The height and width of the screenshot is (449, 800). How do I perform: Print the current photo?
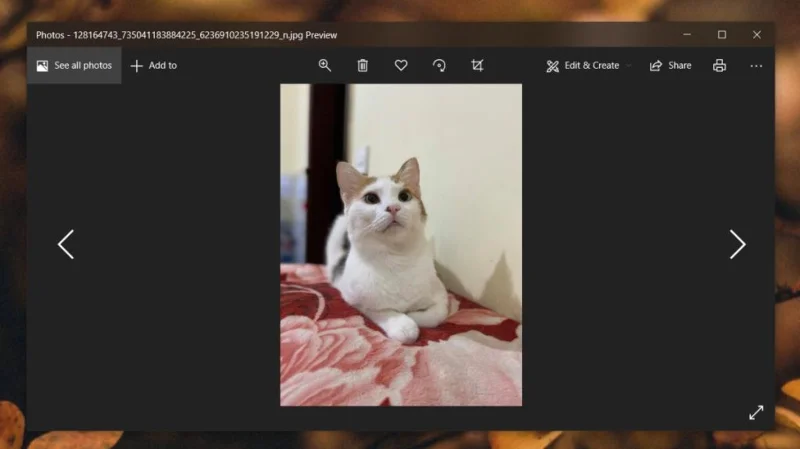[719, 65]
